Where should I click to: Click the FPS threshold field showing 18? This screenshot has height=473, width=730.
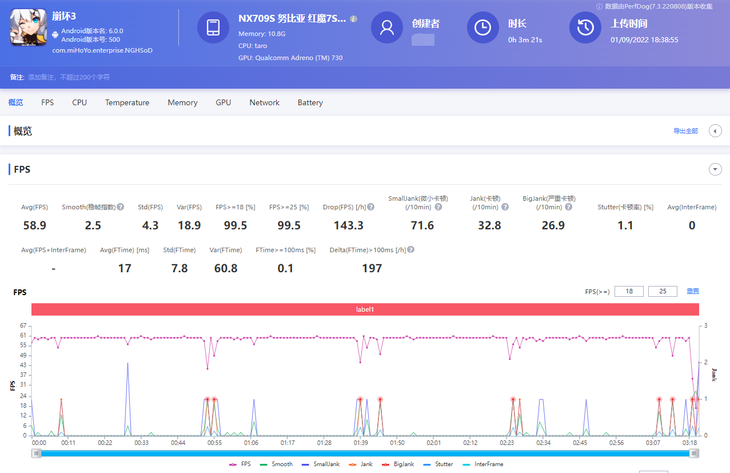click(629, 291)
